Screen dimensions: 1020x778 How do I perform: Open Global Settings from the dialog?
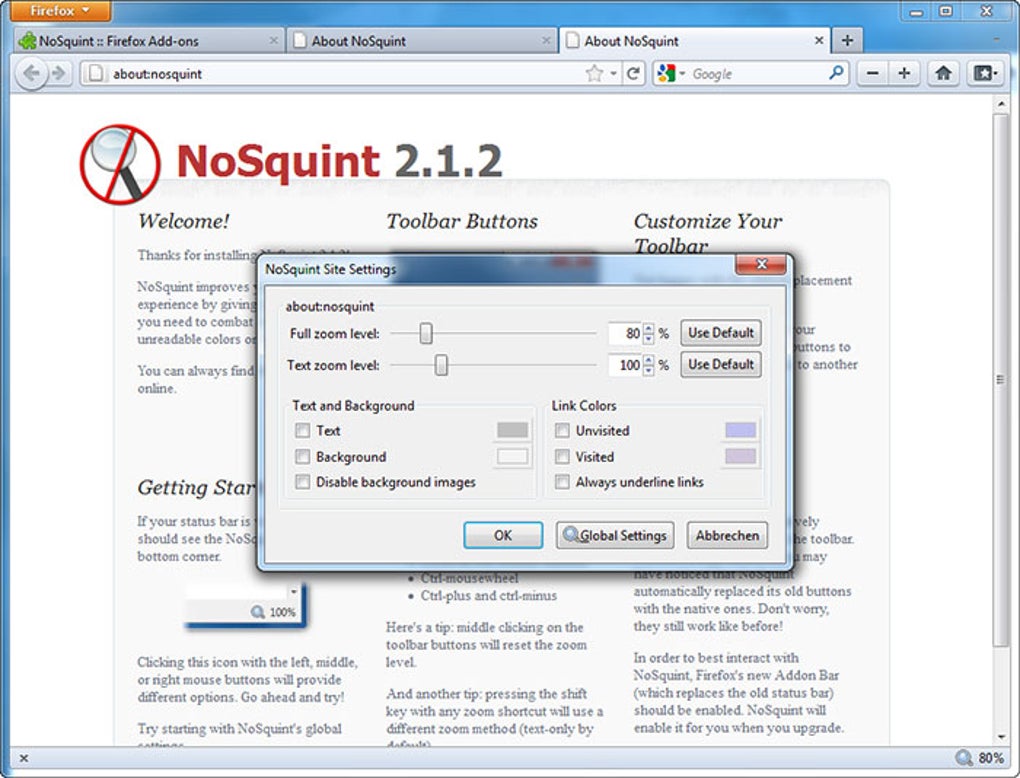(x=615, y=535)
